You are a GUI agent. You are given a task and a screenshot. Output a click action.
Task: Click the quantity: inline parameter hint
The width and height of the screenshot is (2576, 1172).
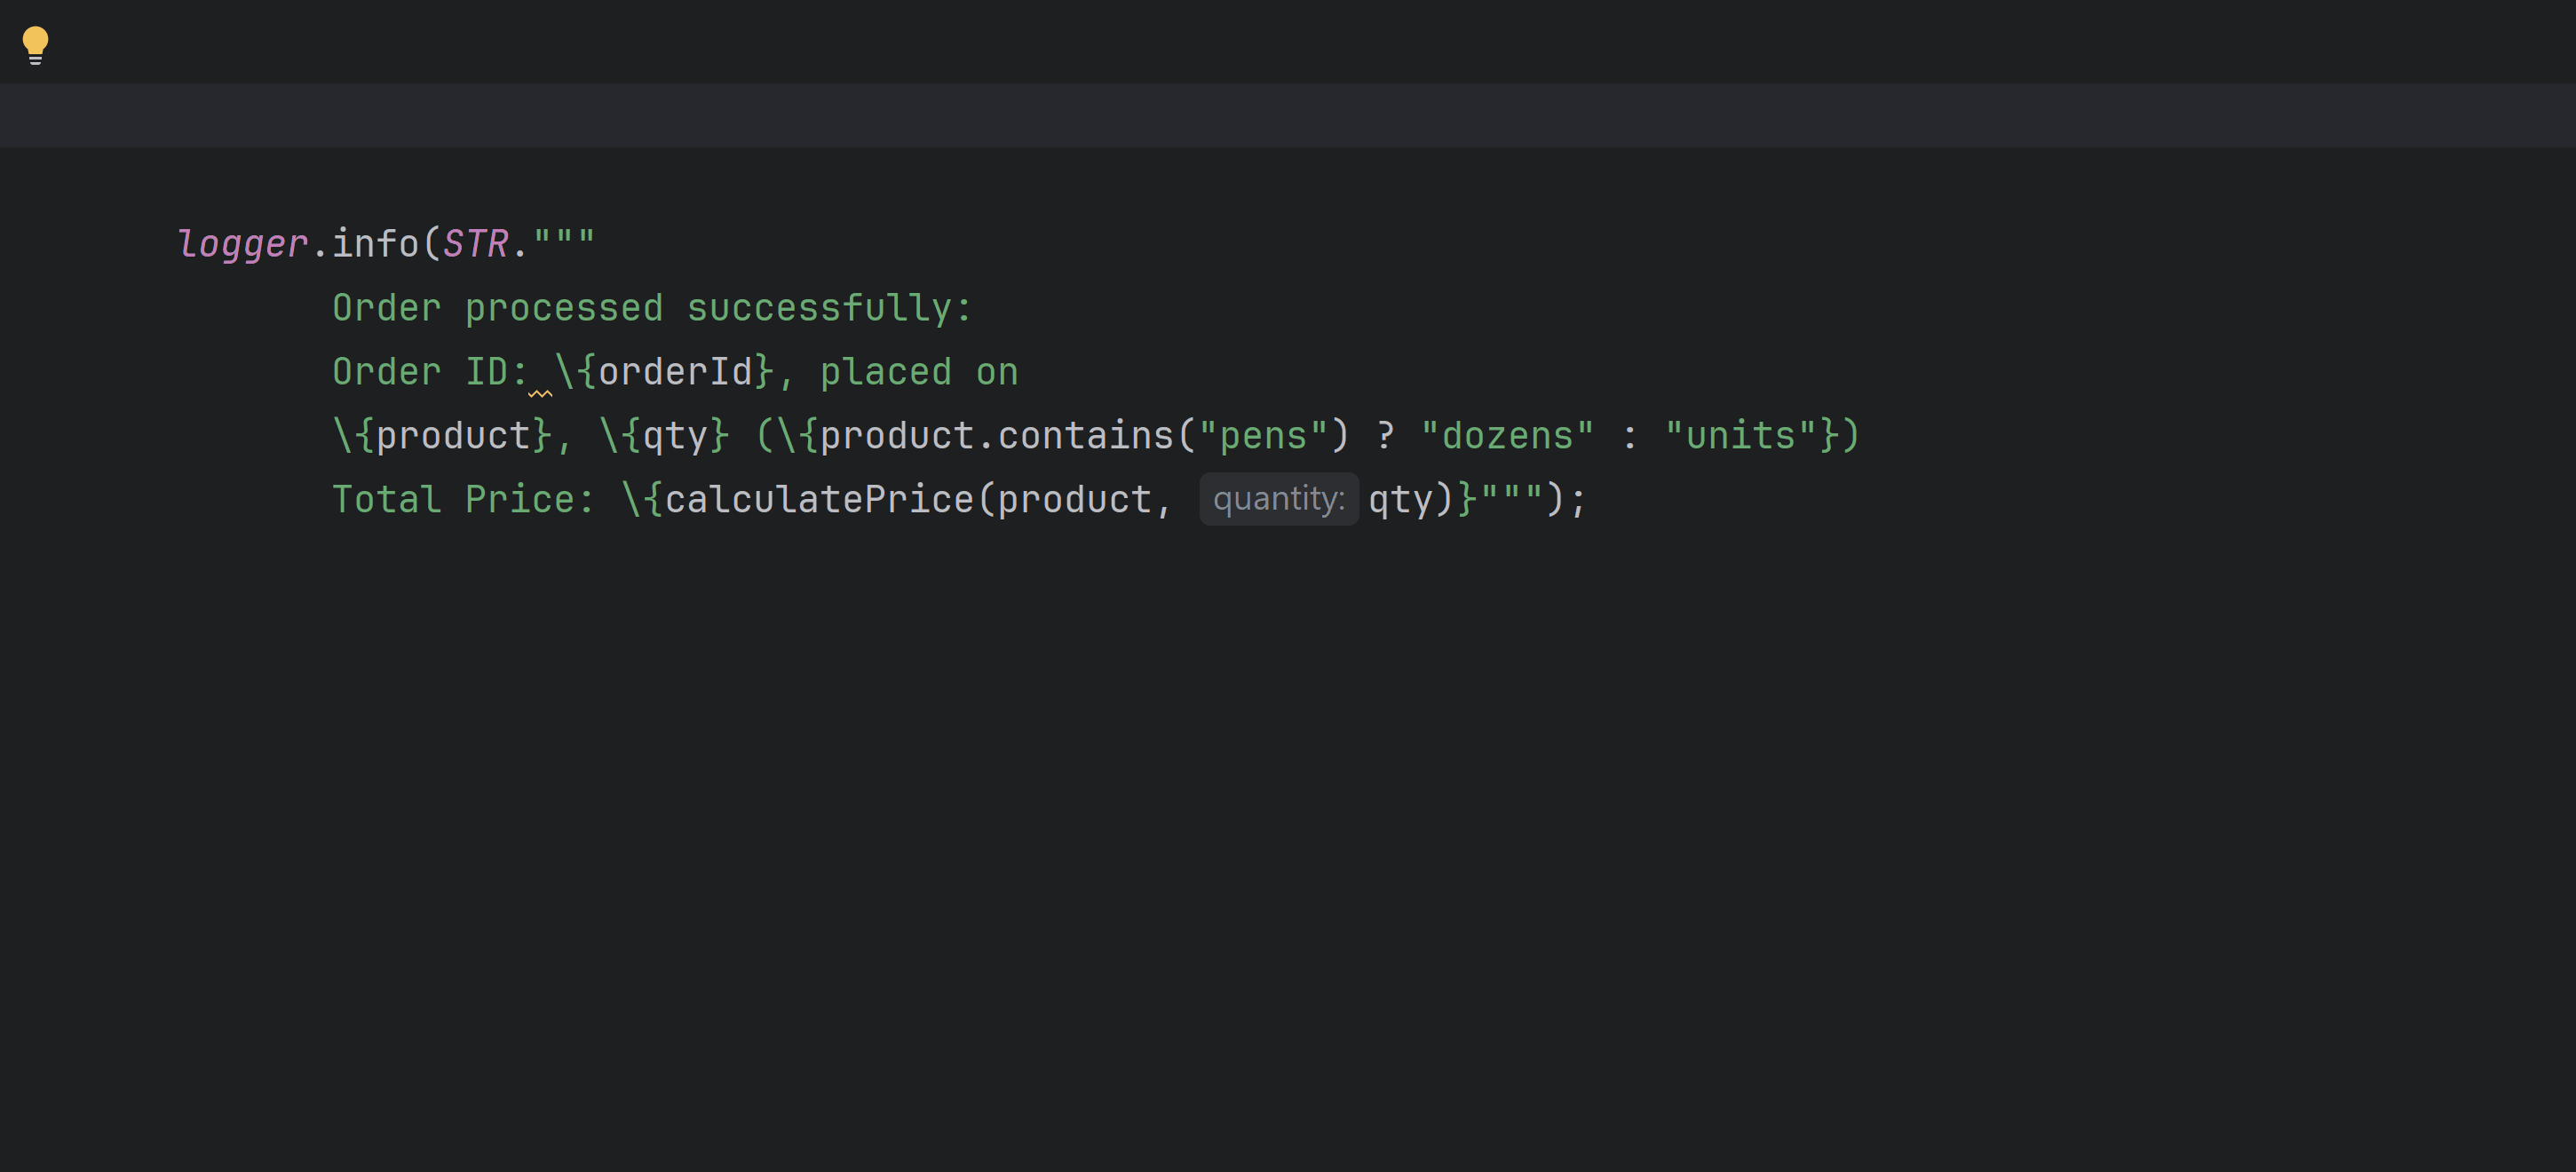1278,497
